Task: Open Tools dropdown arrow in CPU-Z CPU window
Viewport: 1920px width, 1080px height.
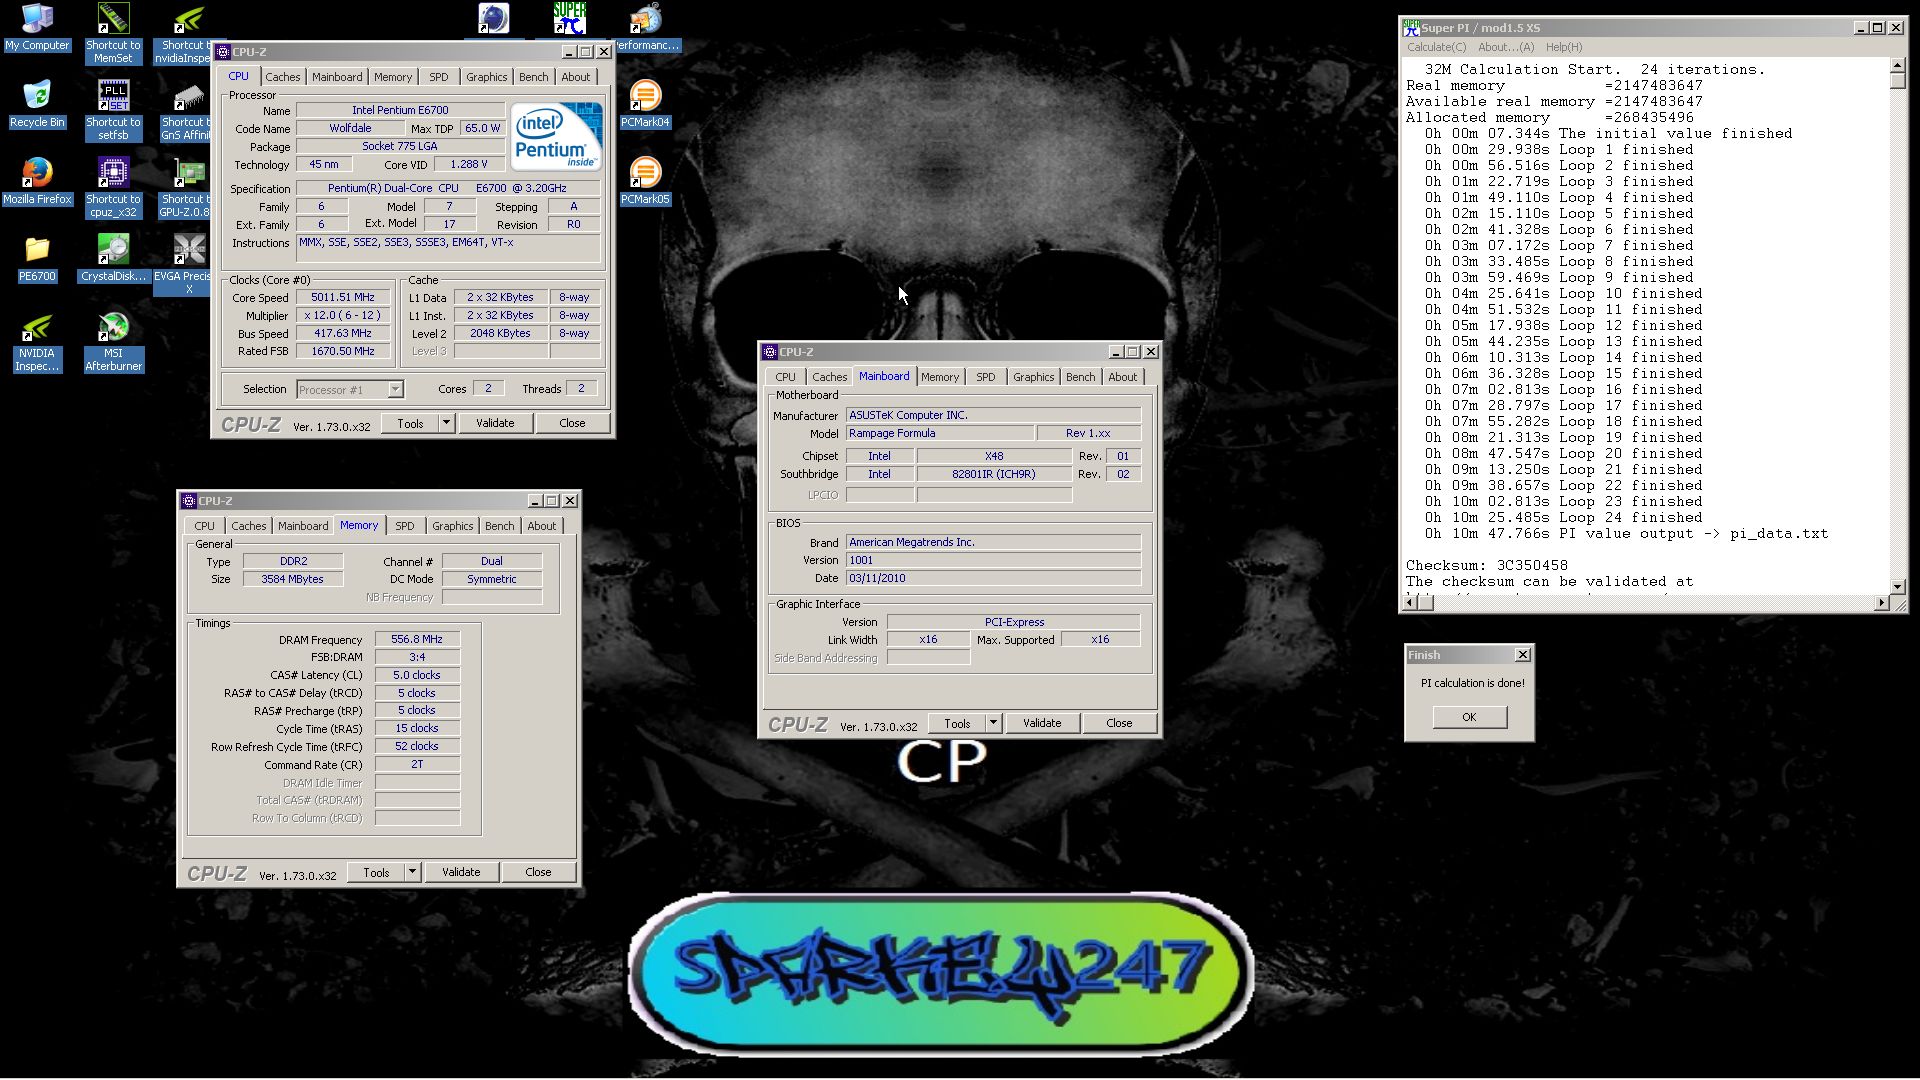Action: click(x=446, y=423)
